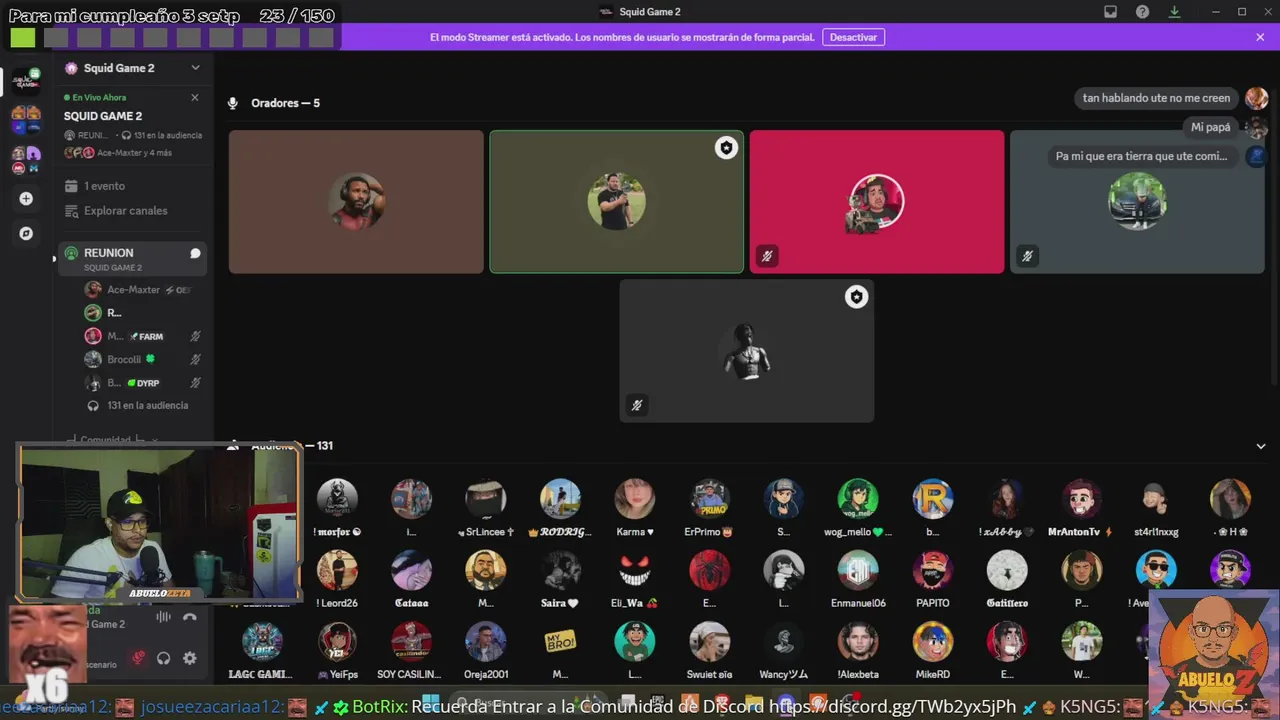Click the brown speaker tile with headphones avatar
This screenshot has height=720, width=1280.
[356, 201]
